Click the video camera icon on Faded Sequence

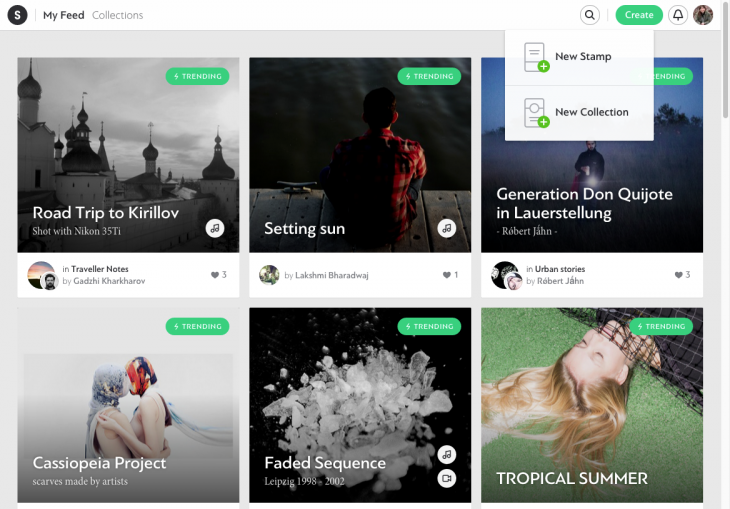click(447, 478)
